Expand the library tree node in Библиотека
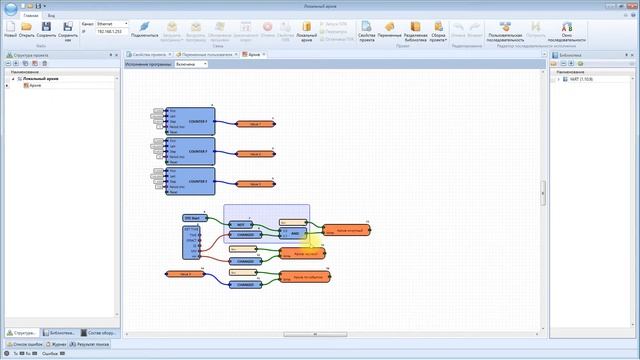 pyautogui.click(x=558, y=79)
